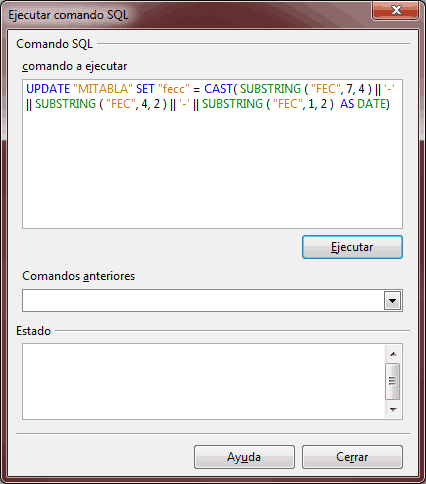This screenshot has height=484, width=426.
Task: Click the UPDATE keyword in the command
Action: (x=48, y=89)
